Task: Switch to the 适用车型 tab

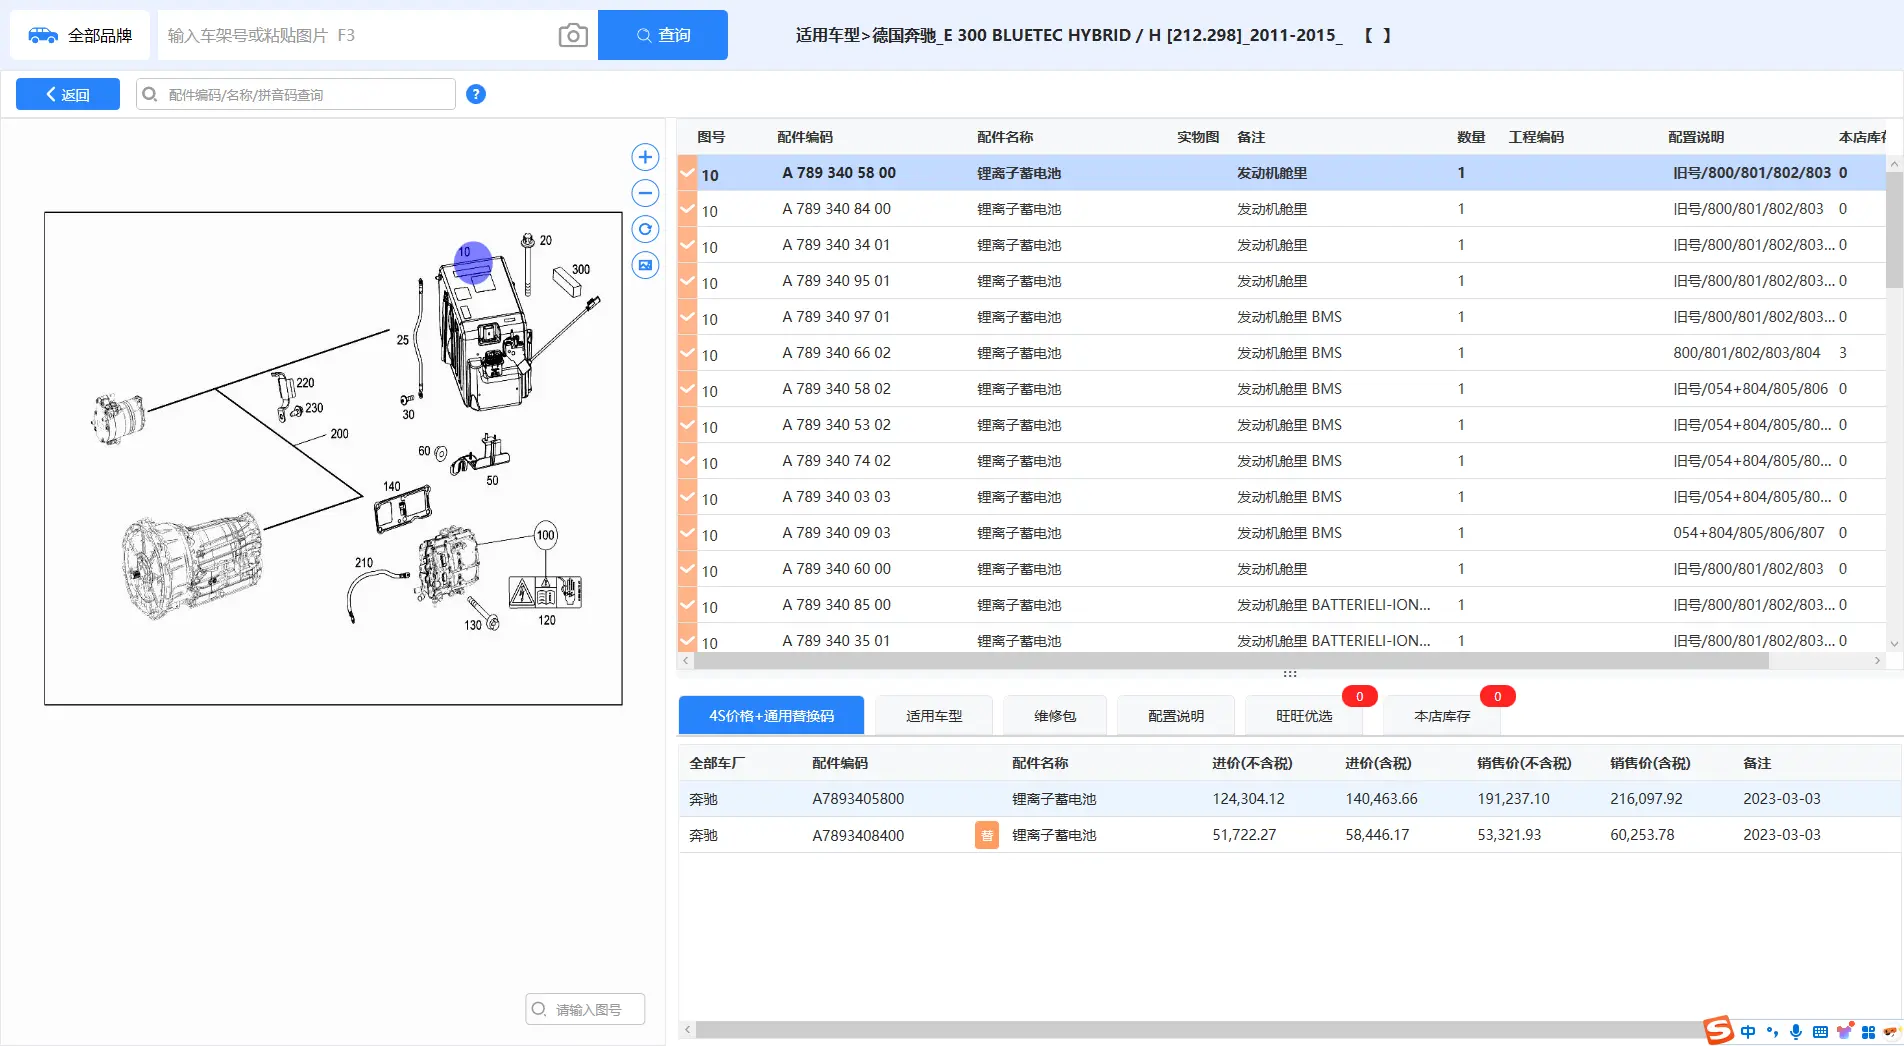Action: [x=933, y=716]
